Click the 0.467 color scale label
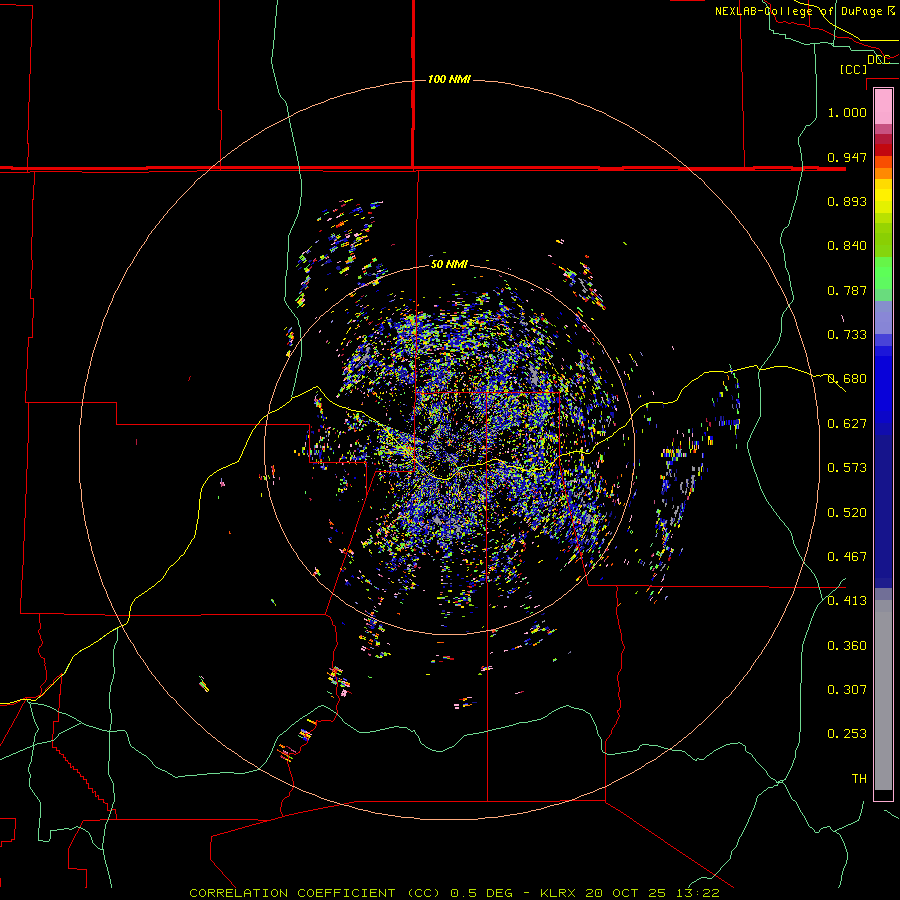Image resolution: width=900 pixels, height=900 pixels. click(x=847, y=557)
